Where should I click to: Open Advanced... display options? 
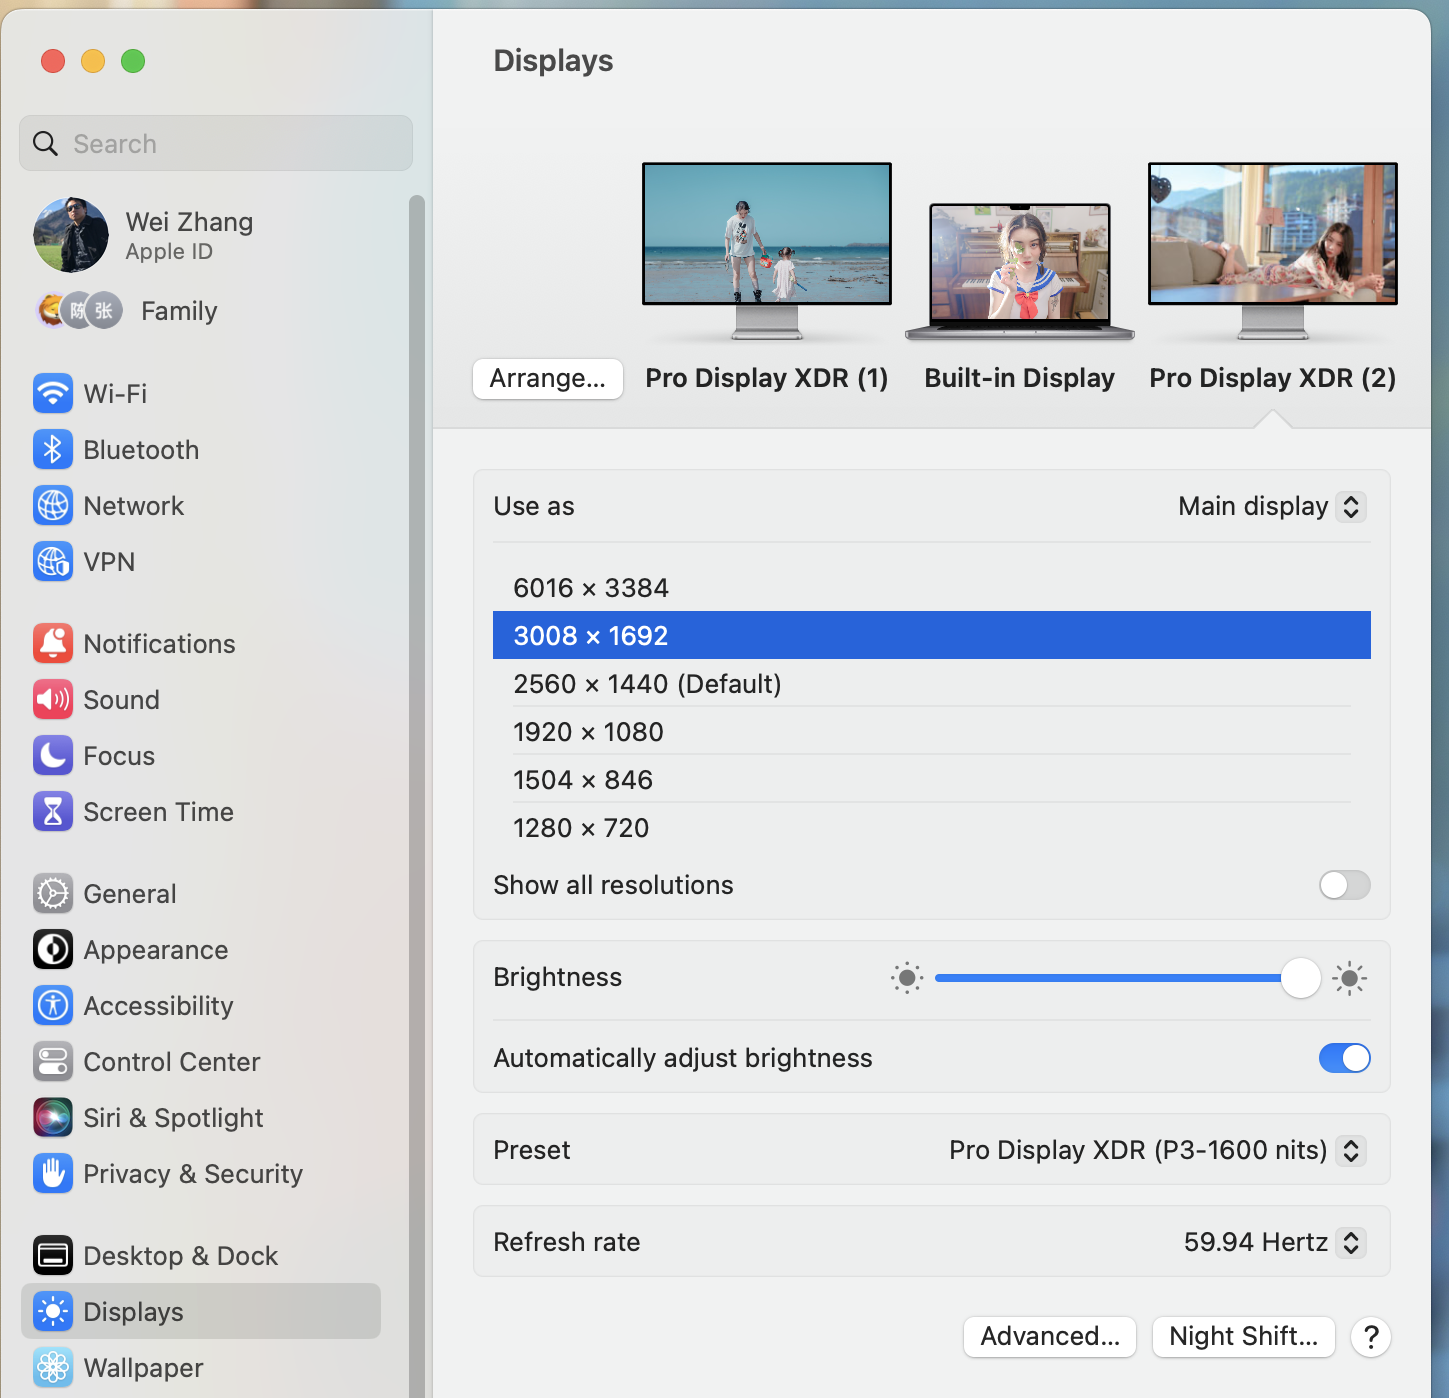coord(1050,1337)
